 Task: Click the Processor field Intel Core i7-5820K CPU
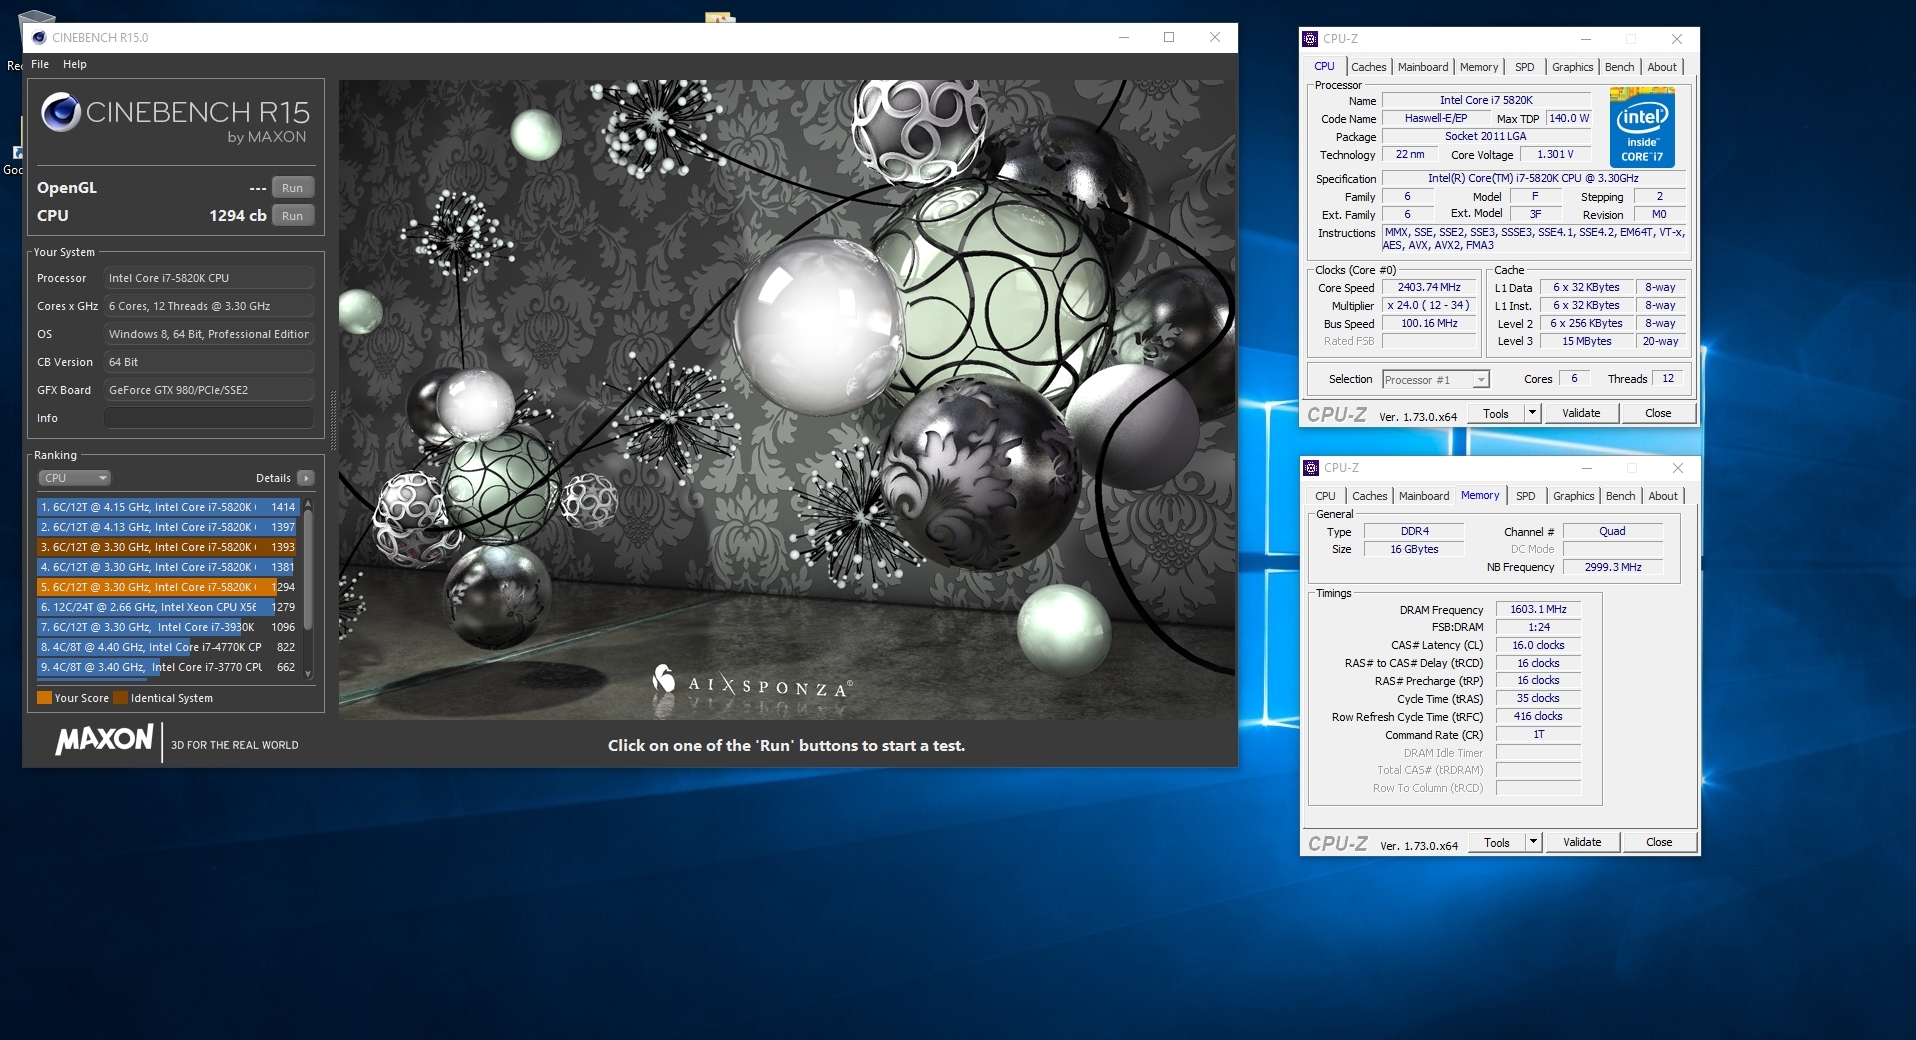[x=209, y=278]
